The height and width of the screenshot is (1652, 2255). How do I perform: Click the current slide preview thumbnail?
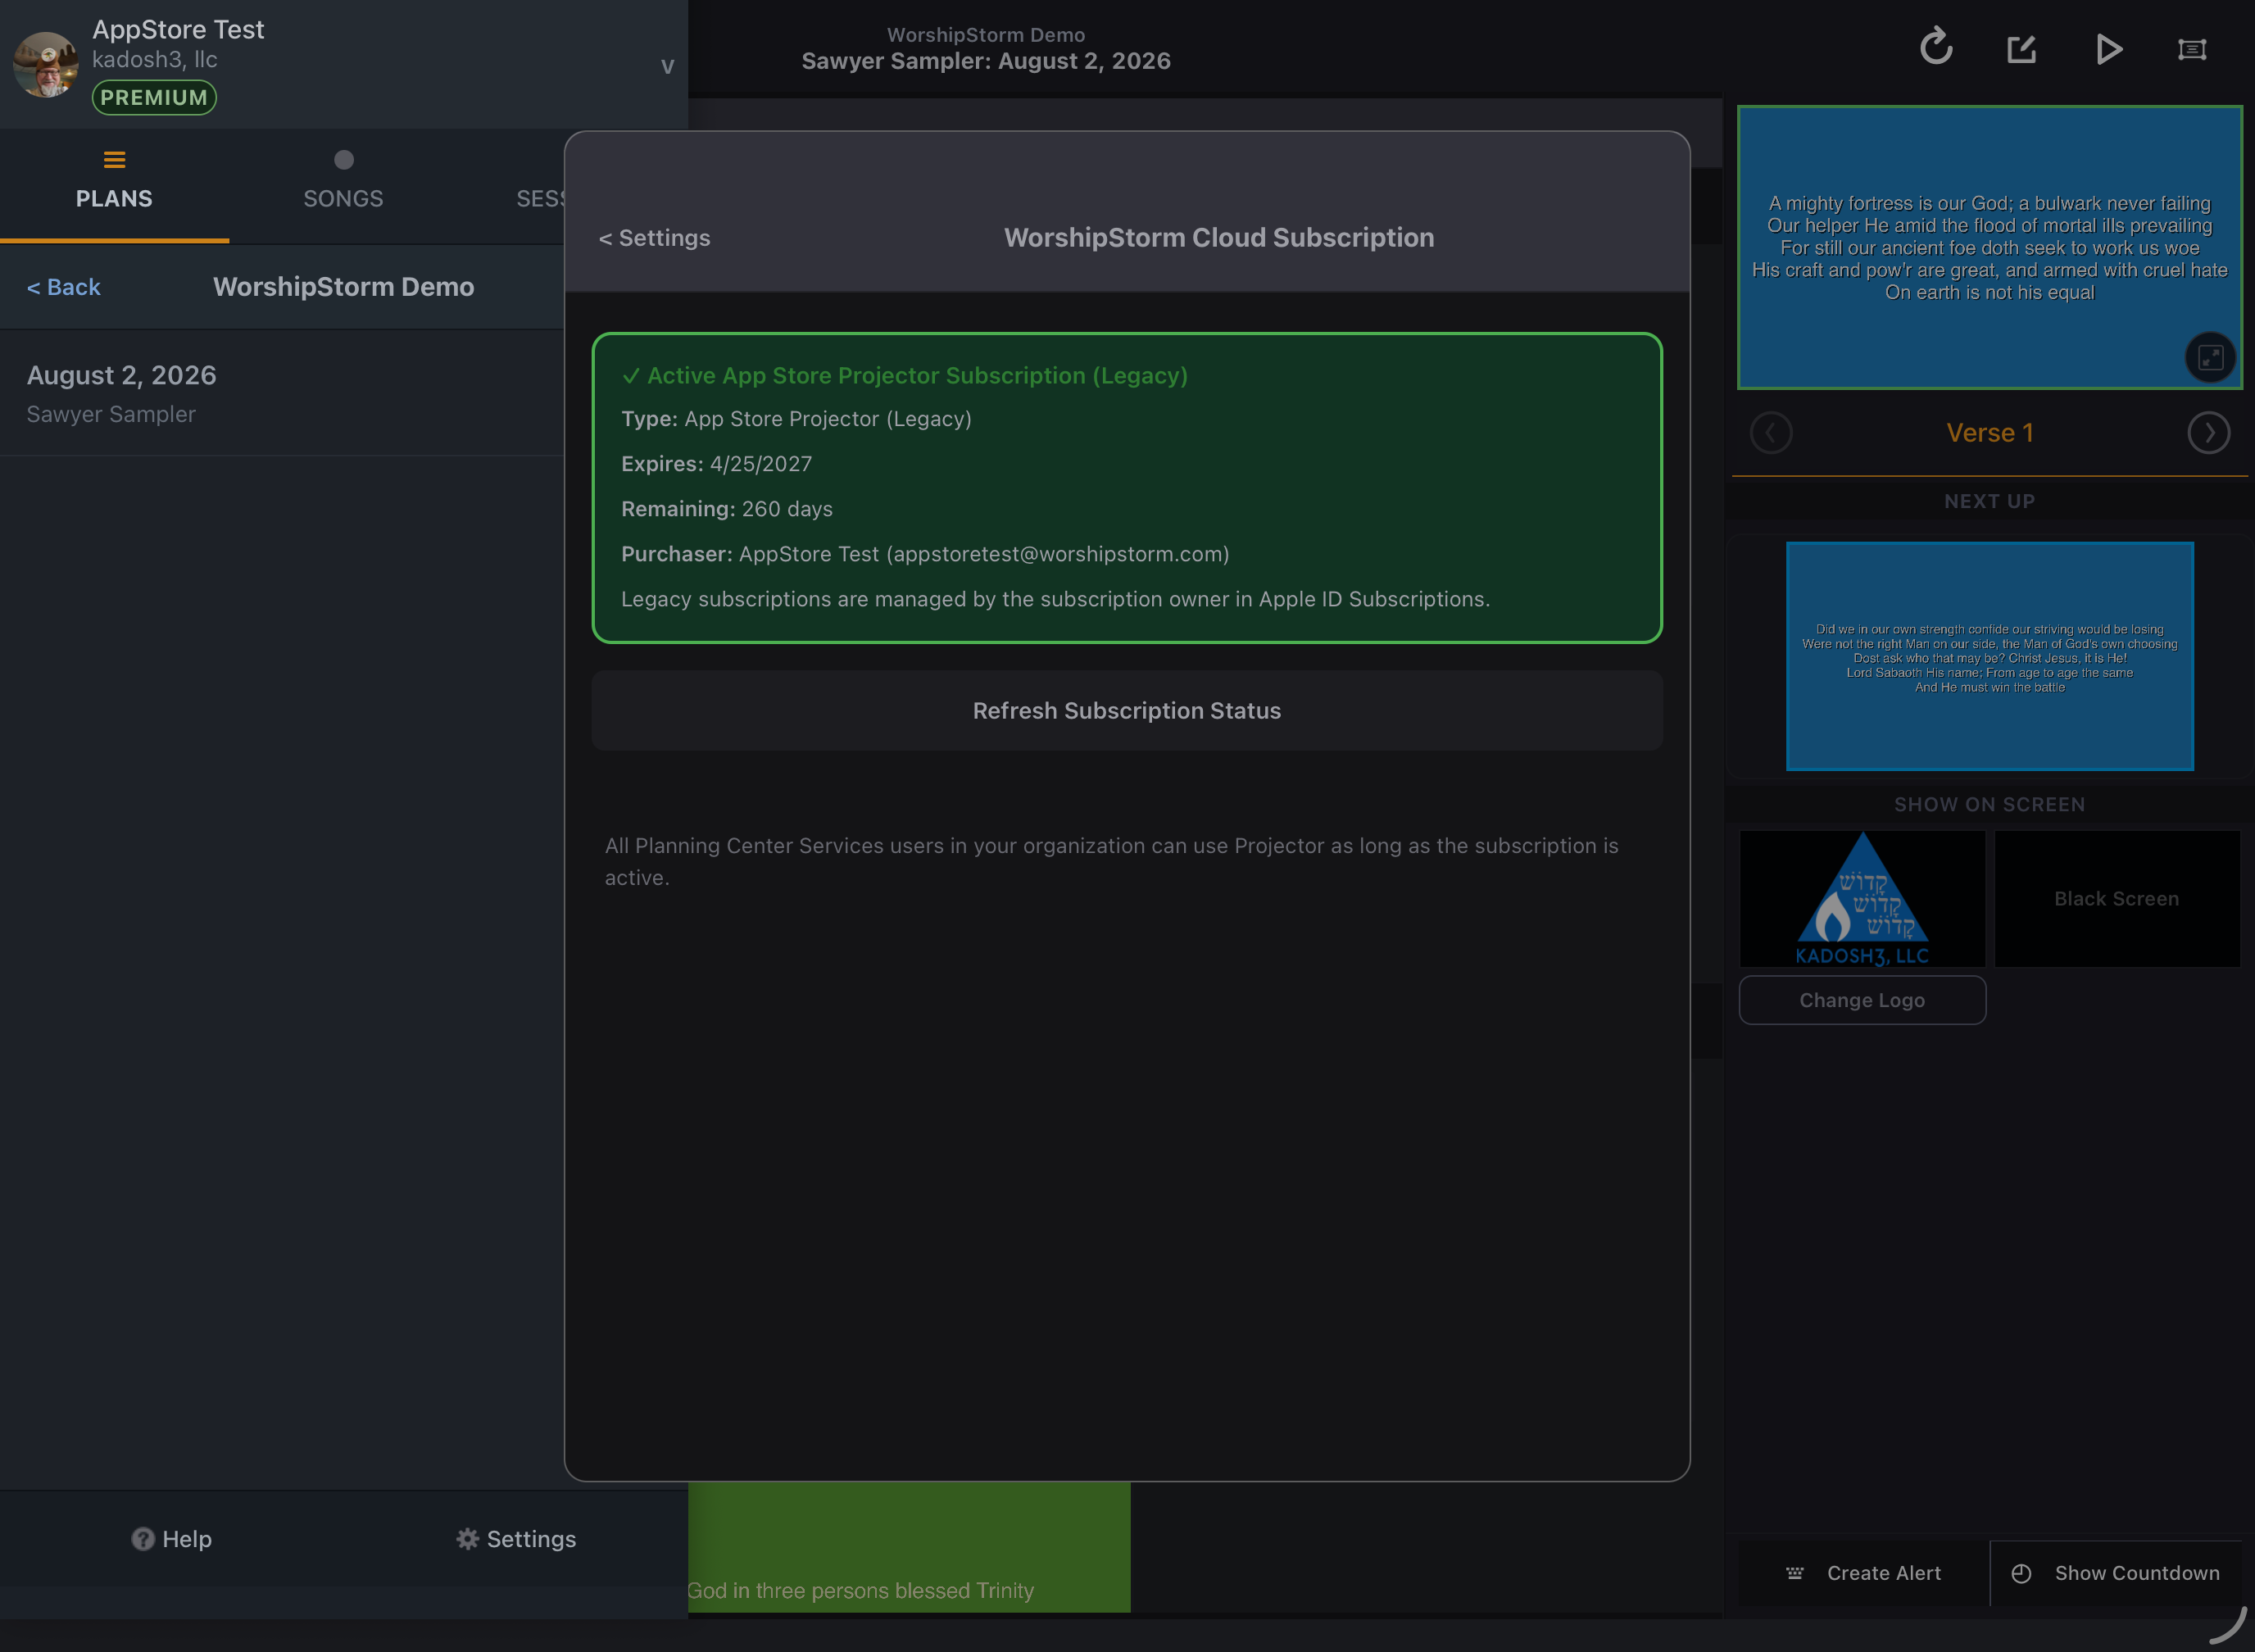[1989, 247]
